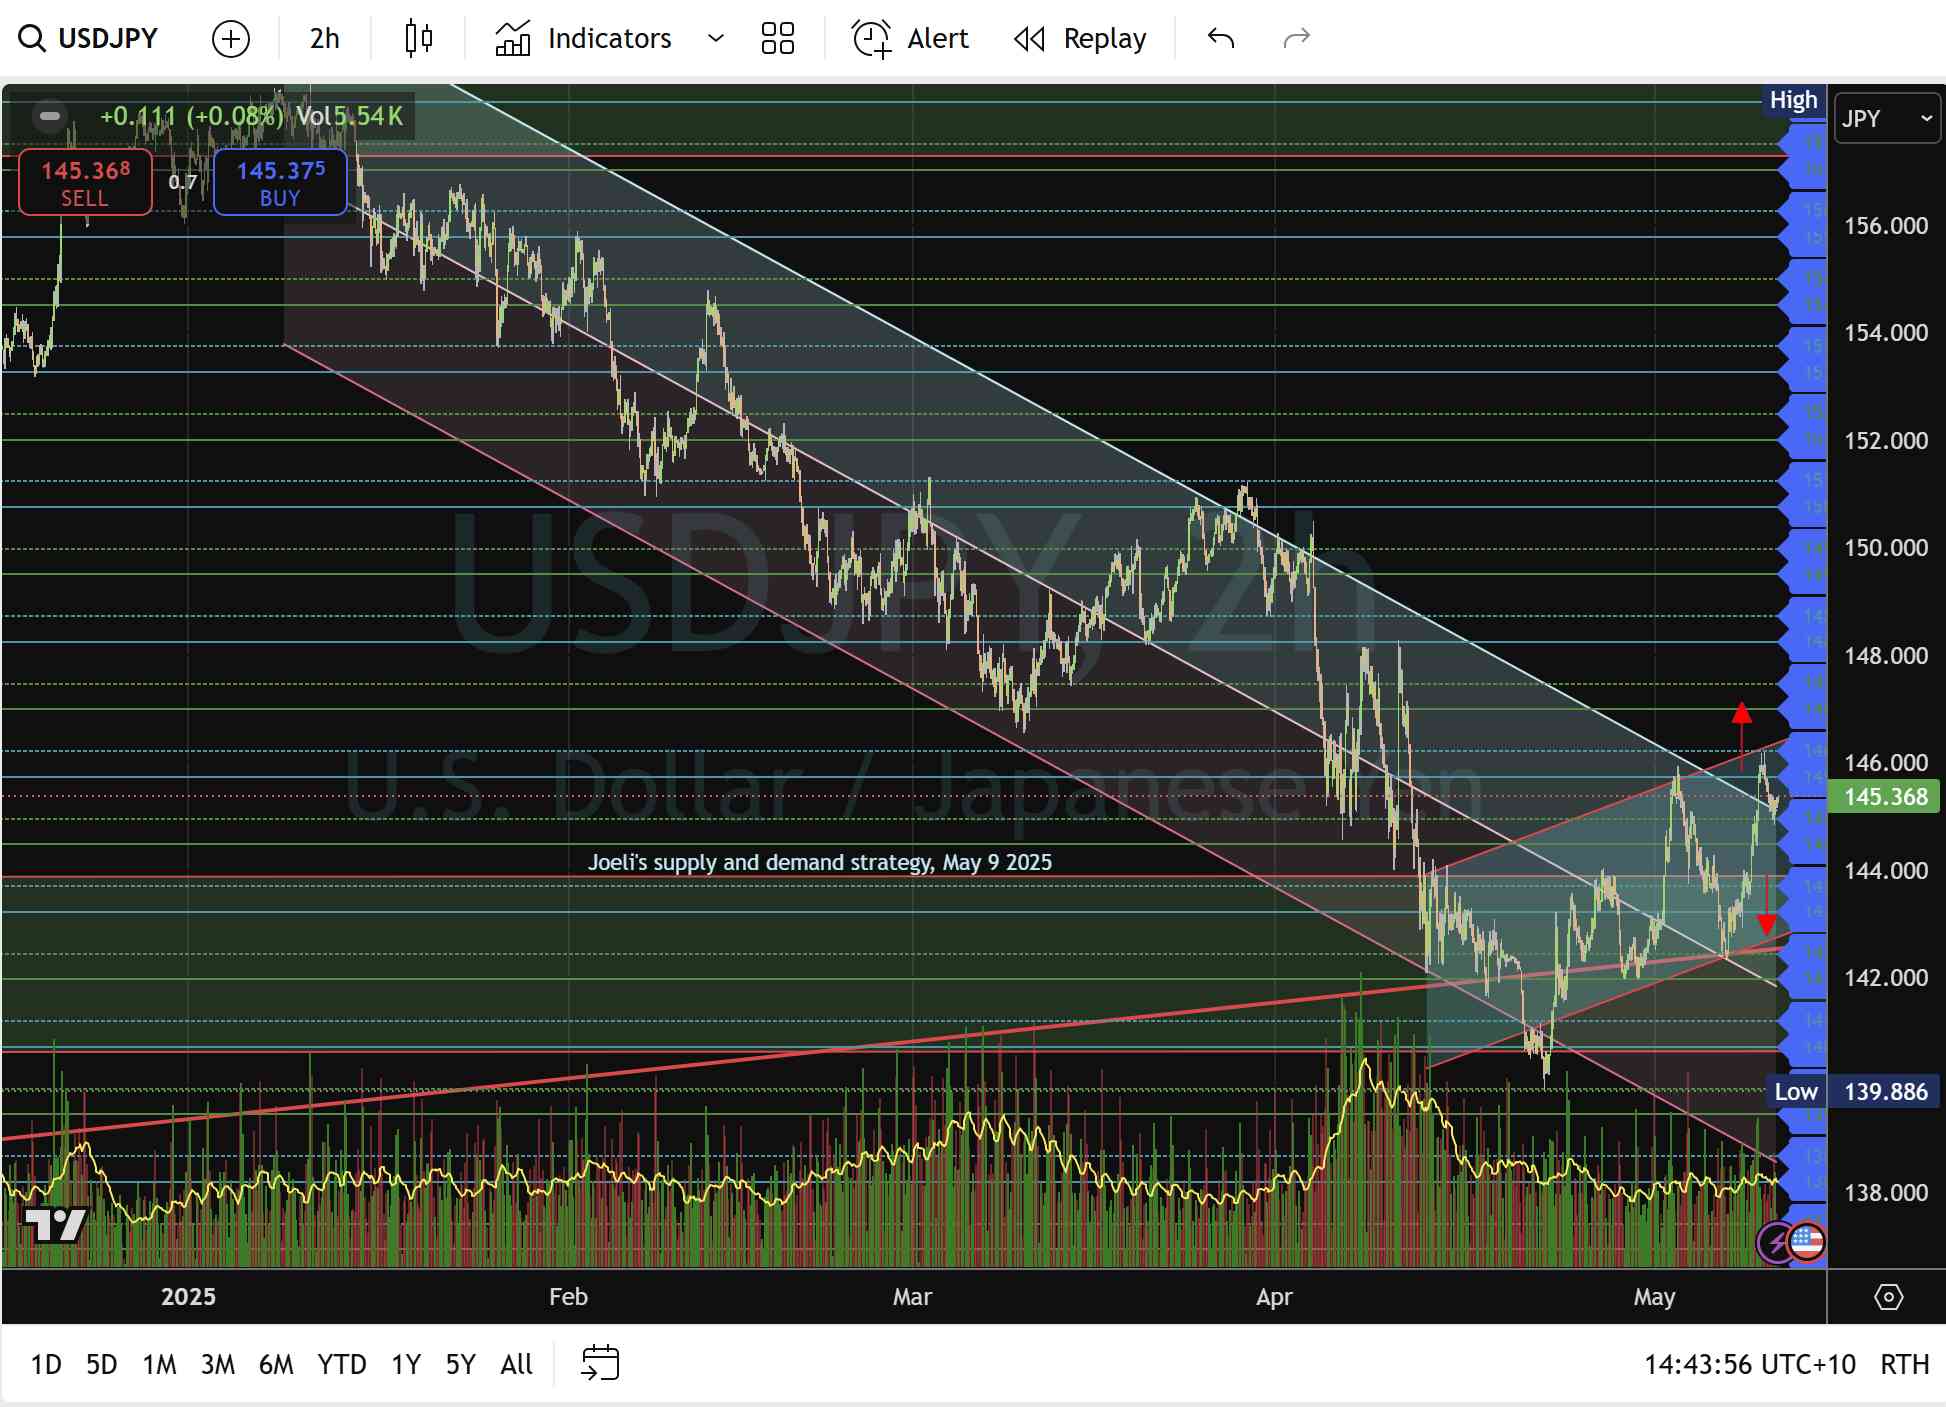Open the go to date calendar icon
This screenshot has width=1946, height=1407.
coord(600,1363)
